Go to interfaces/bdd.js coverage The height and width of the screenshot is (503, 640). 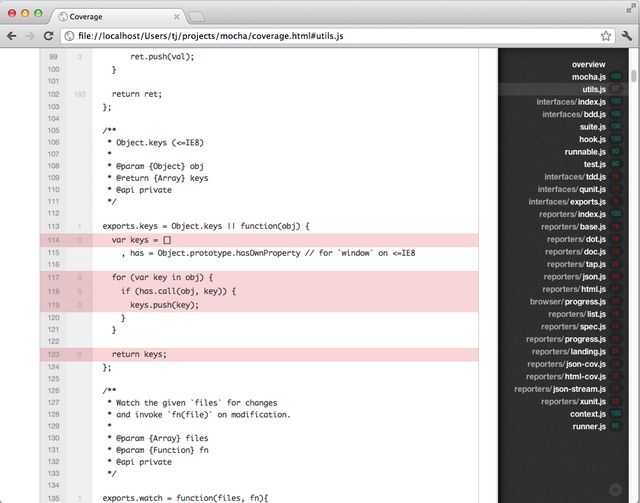tap(574, 114)
